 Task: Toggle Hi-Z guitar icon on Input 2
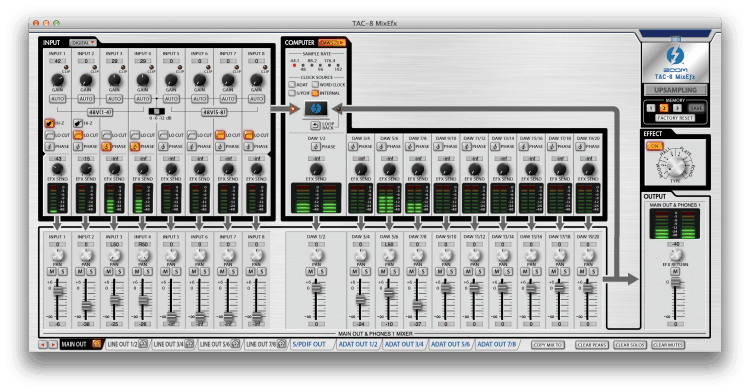[x=78, y=123]
